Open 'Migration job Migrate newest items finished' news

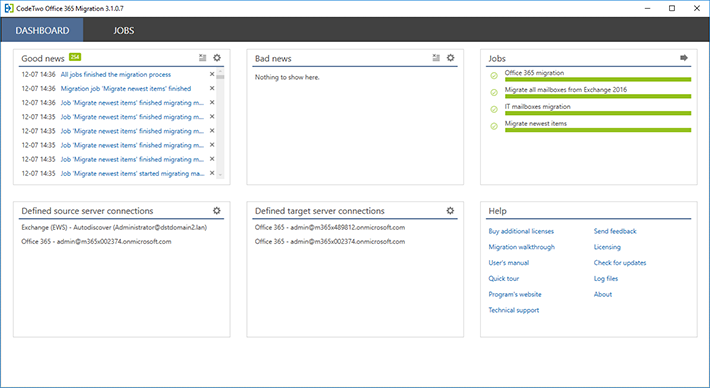[x=126, y=88]
